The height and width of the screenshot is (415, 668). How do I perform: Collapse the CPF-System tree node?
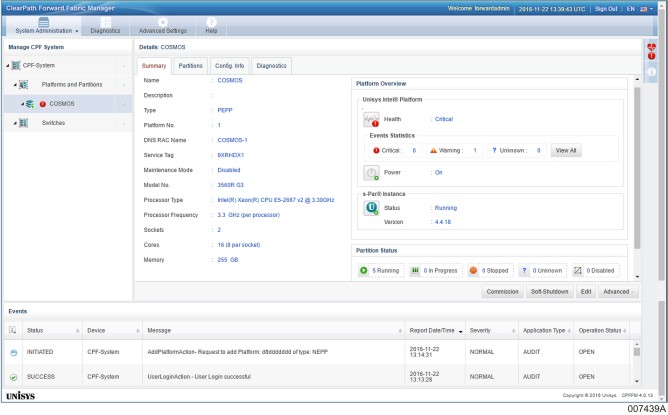(x=8, y=65)
